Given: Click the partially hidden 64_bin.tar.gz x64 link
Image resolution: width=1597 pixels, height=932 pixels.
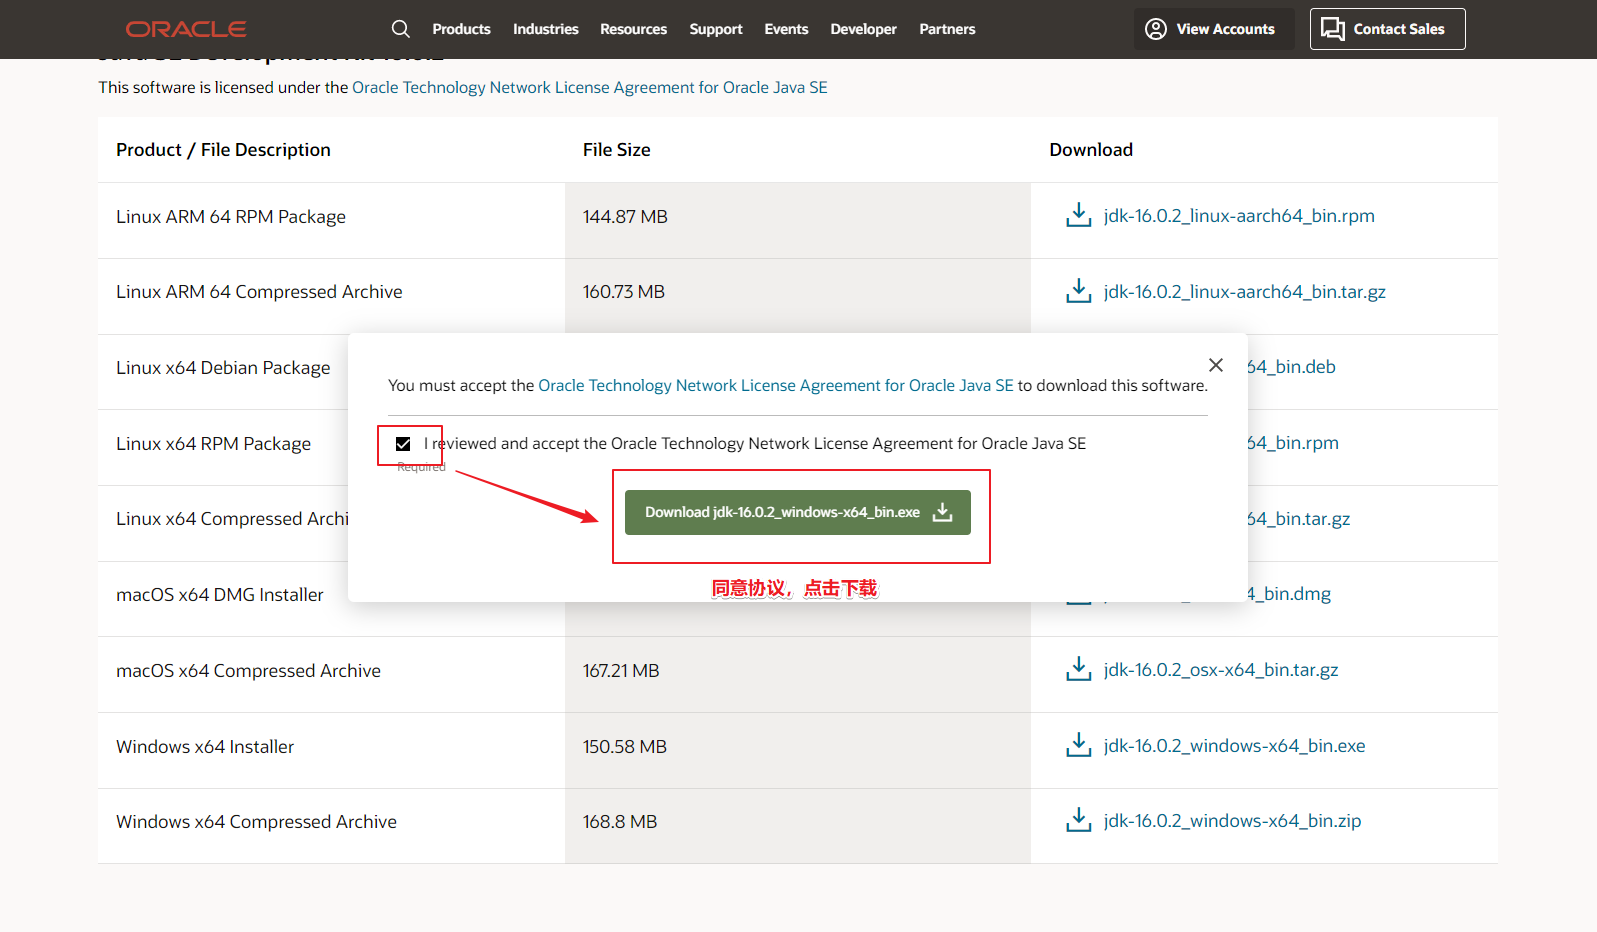Looking at the screenshot, I should pos(1299,518).
